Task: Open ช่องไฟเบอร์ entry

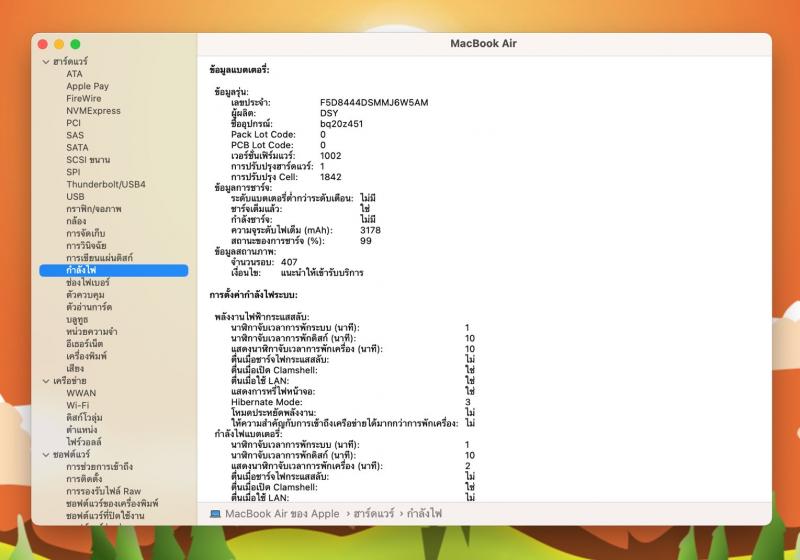Action: (88, 282)
